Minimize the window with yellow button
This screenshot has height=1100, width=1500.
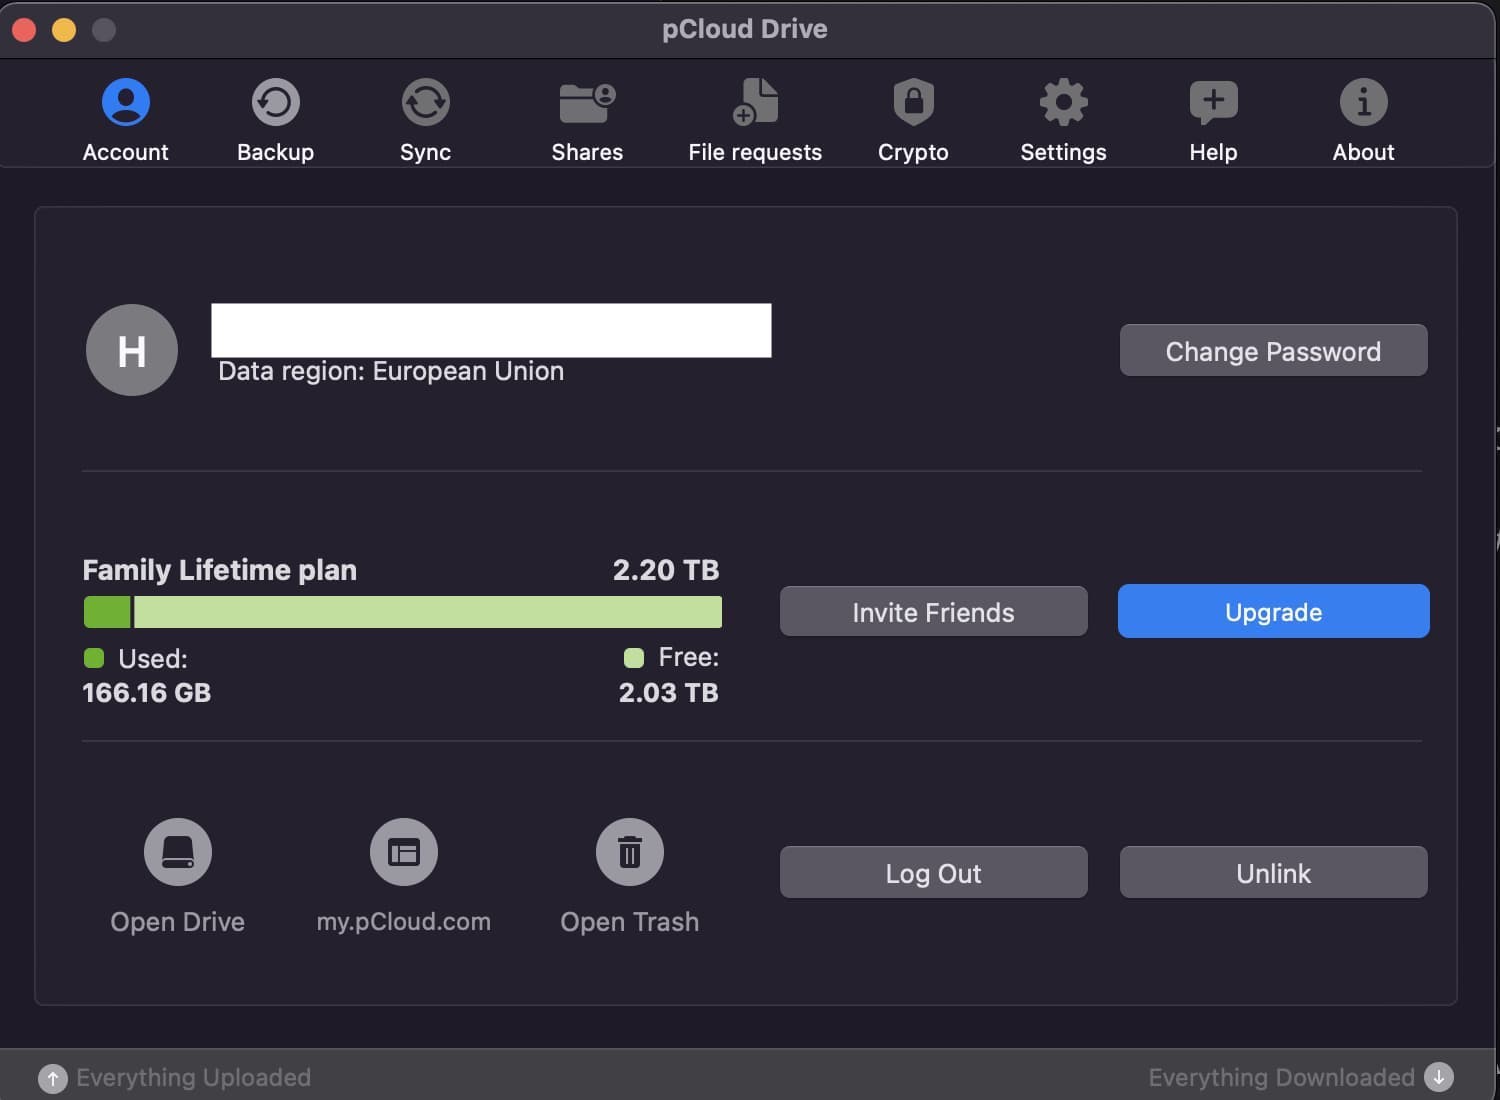coord(64,30)
